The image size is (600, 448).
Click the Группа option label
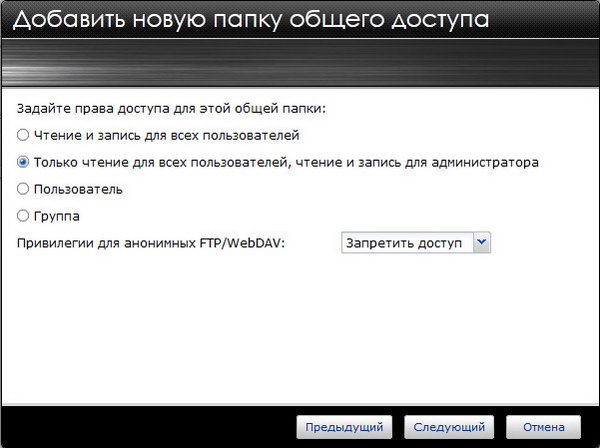tap(57, 215)
